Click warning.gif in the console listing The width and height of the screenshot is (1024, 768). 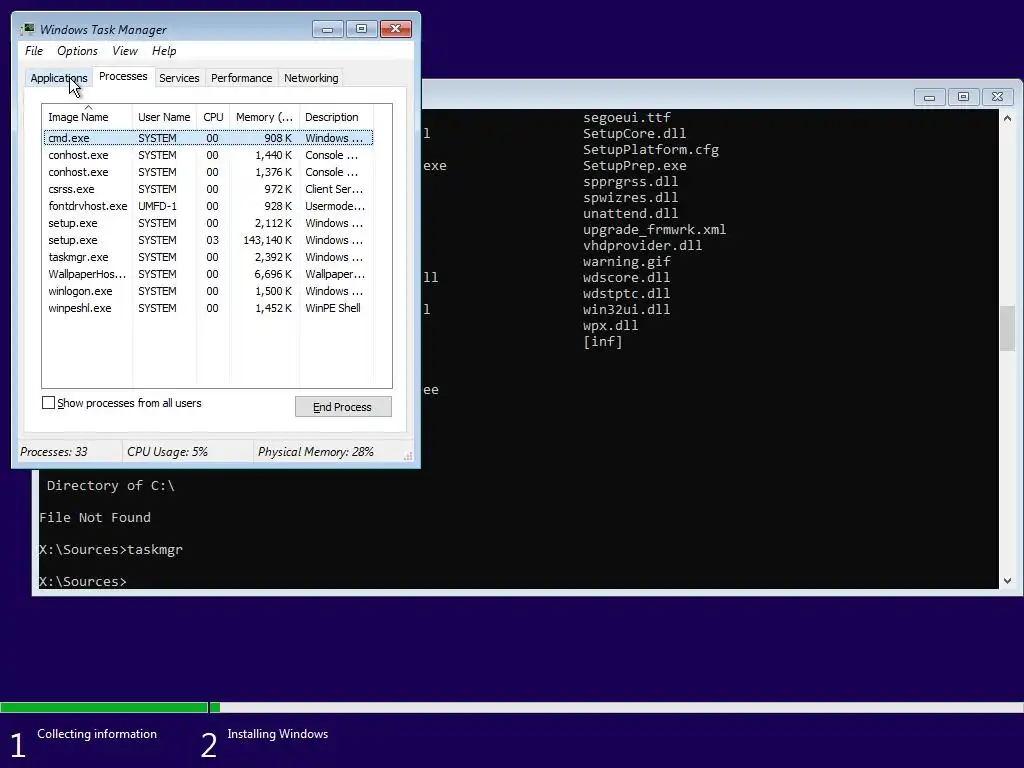point(627,261)
